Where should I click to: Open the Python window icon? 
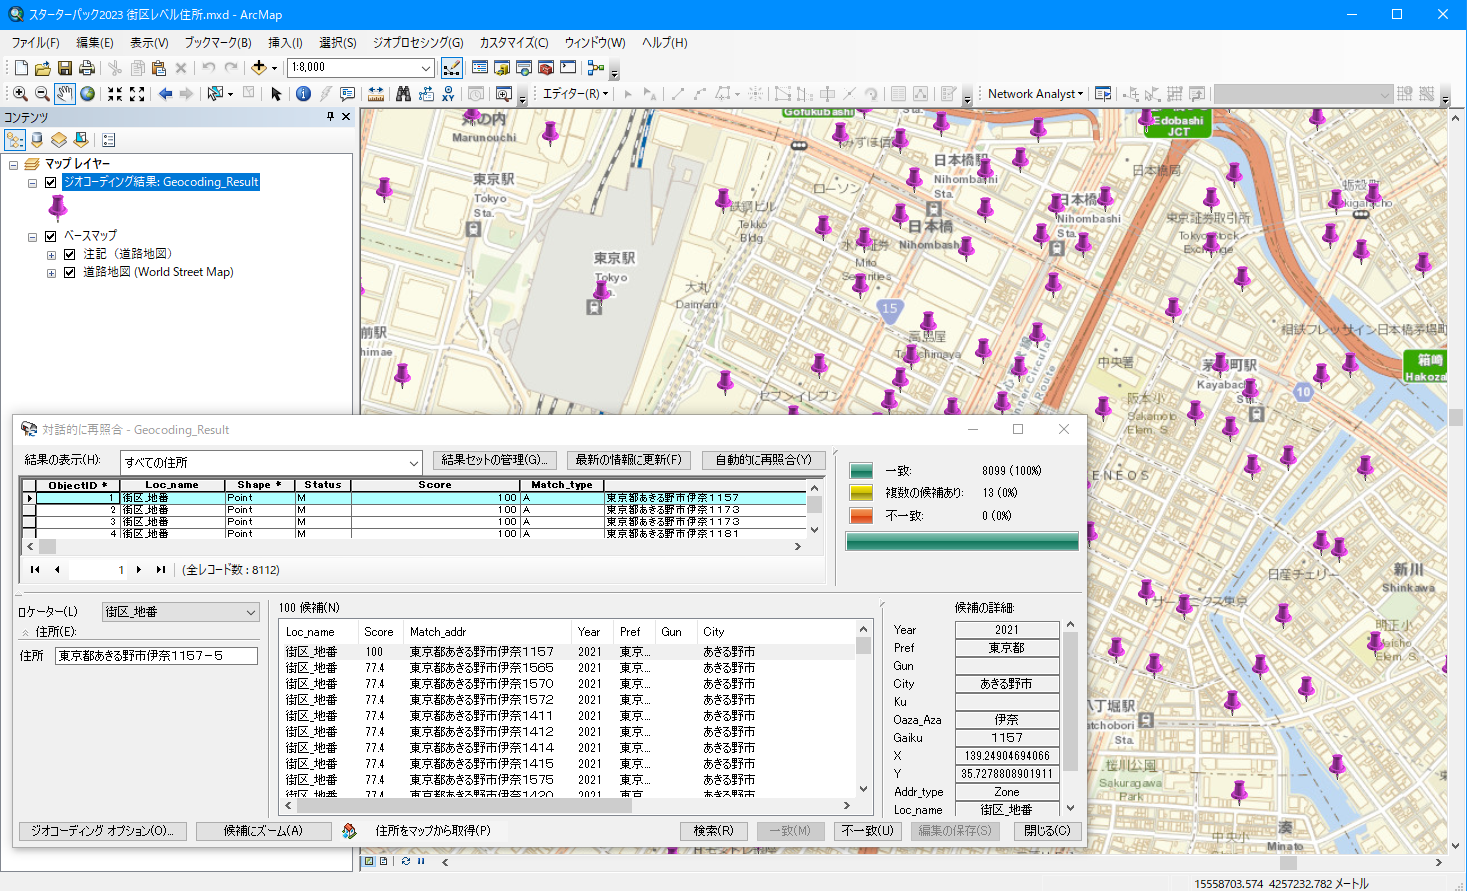coord(568,68)
